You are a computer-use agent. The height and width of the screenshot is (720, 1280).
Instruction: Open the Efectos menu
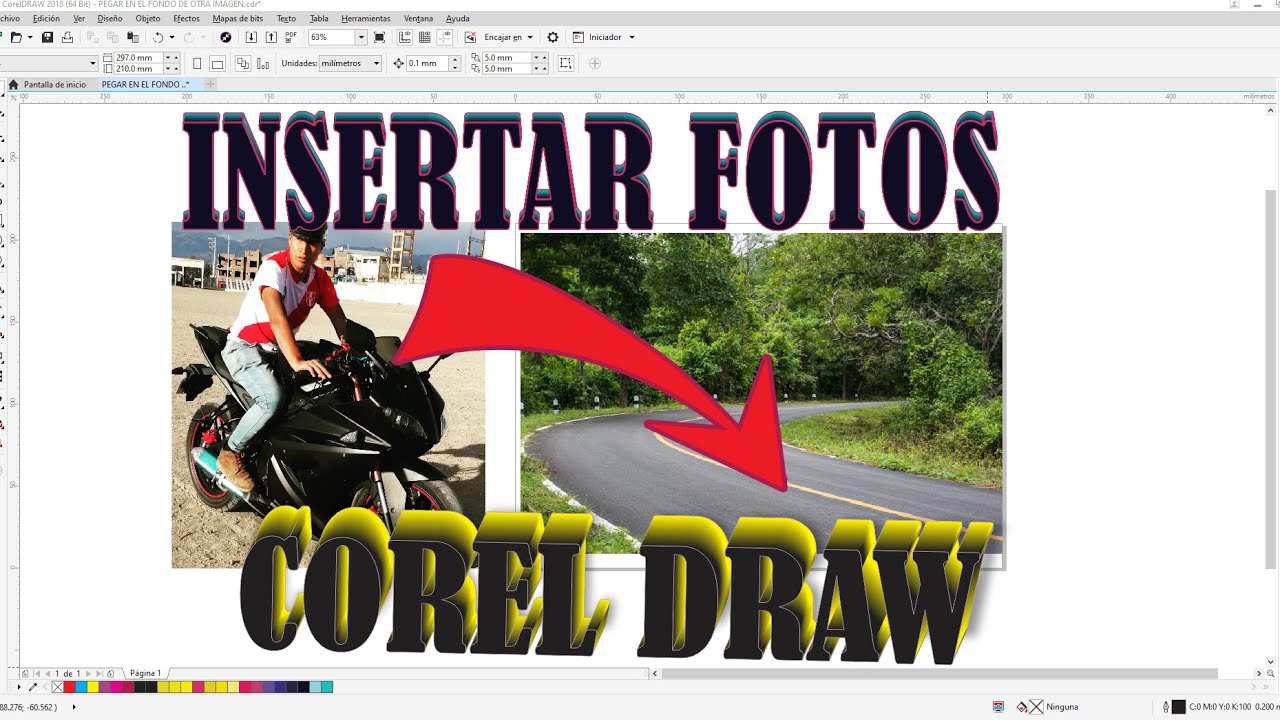point(186,18)
